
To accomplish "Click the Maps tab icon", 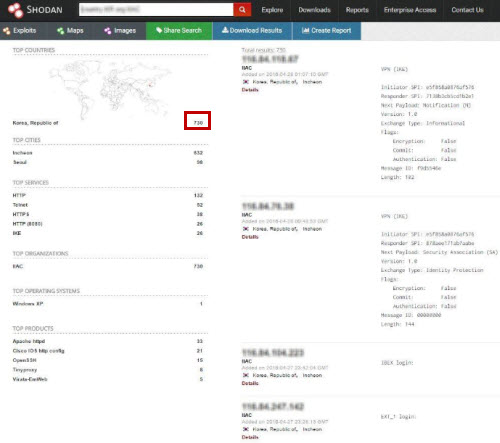I will click(60, 31).
